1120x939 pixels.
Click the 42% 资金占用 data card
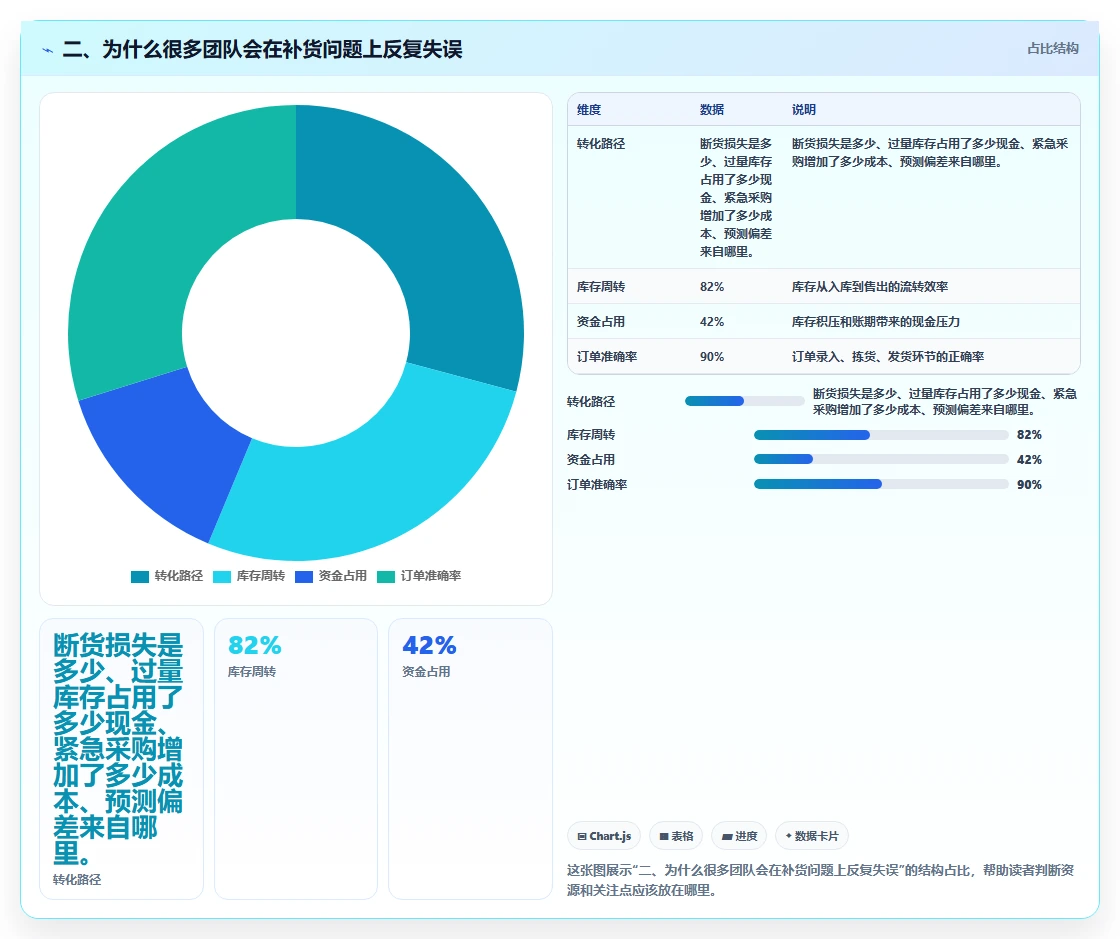470,758
